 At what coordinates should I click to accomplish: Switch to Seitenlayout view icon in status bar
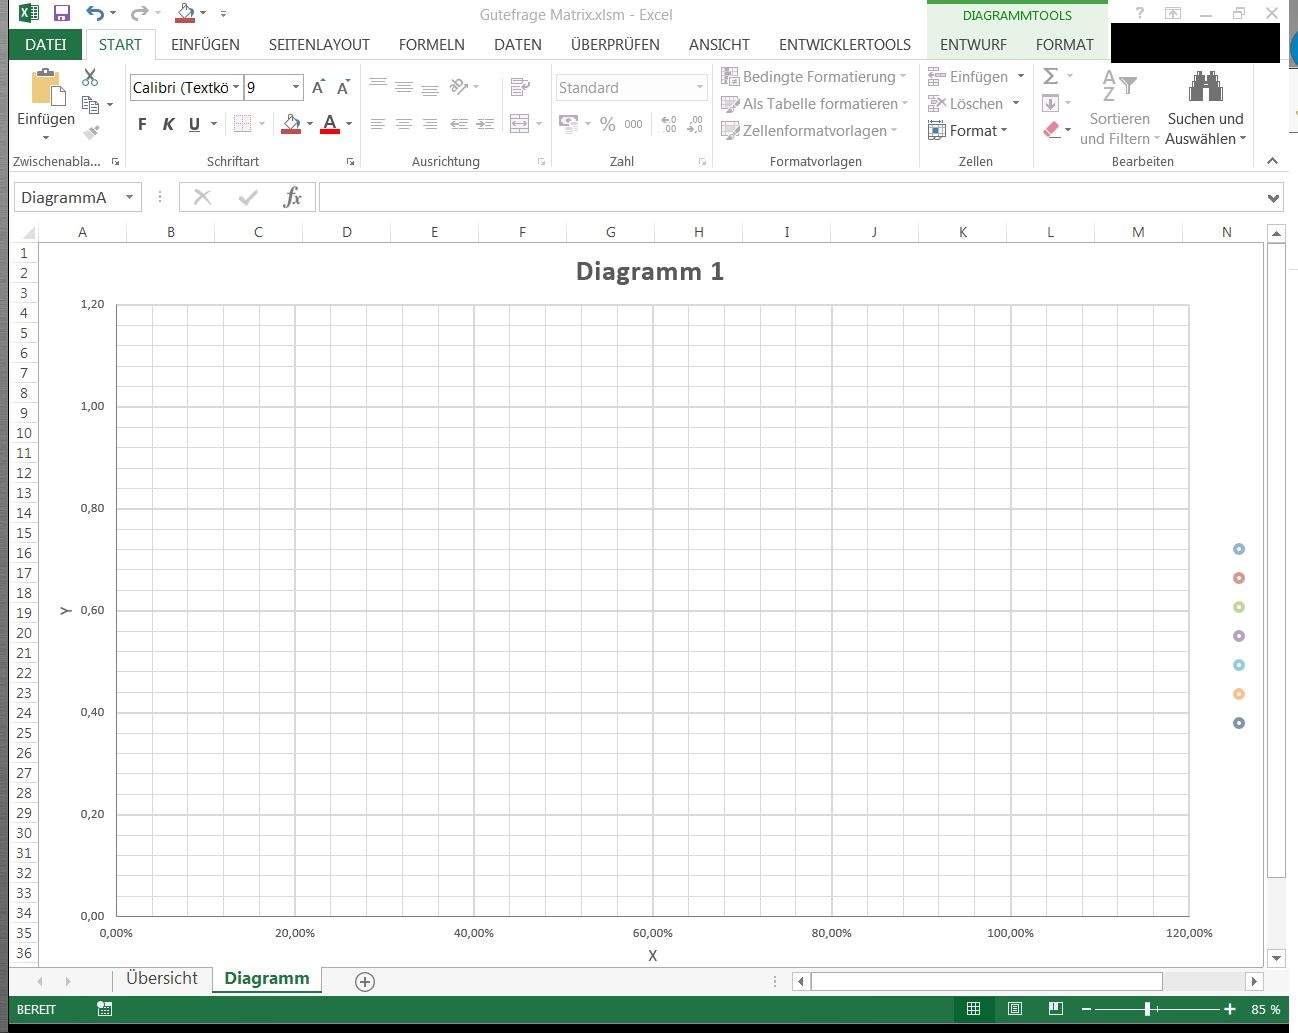(x=1014, y=1008)
